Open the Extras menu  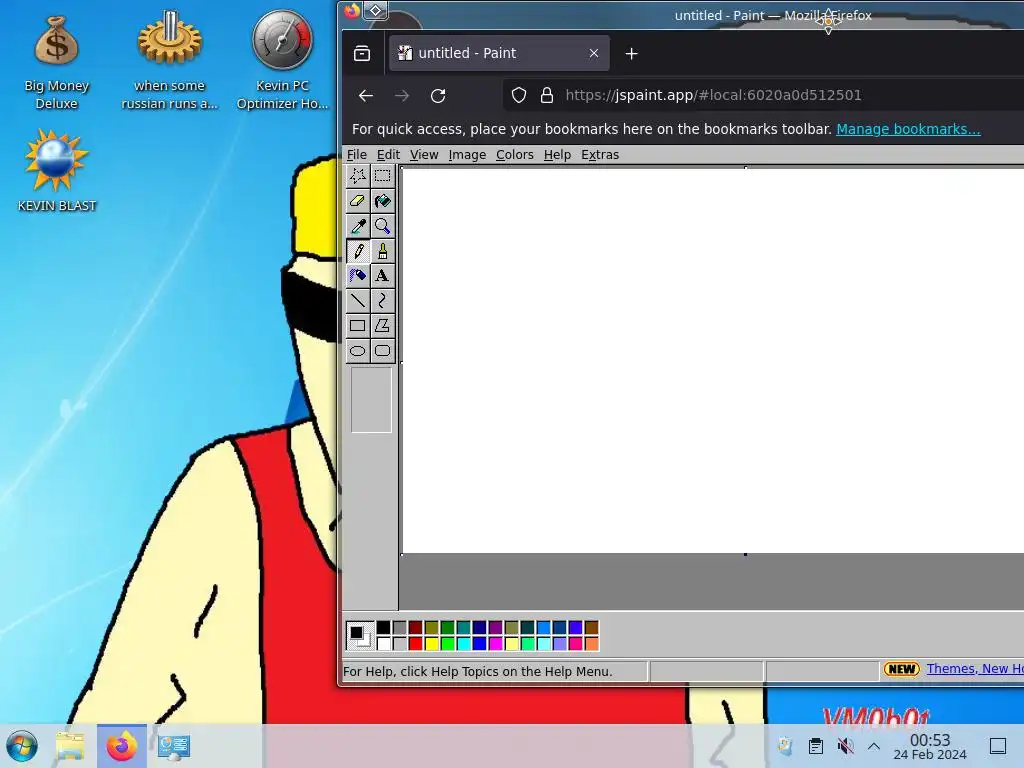click(600, 155)
